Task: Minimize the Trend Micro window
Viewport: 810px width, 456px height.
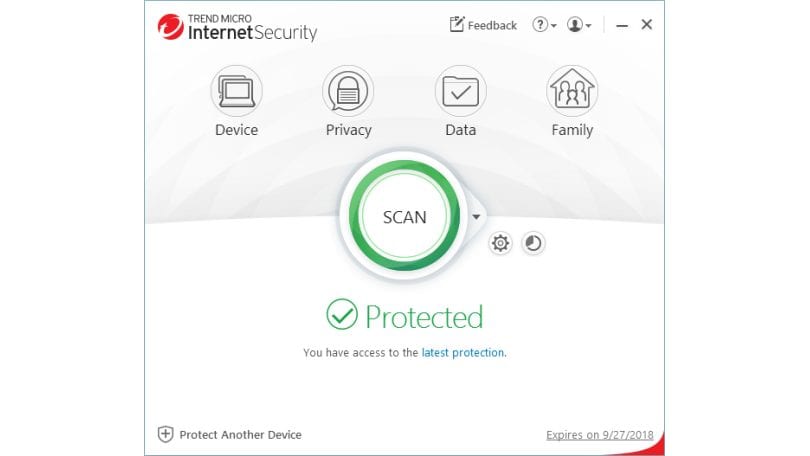Action: click(x=622, y=25)
